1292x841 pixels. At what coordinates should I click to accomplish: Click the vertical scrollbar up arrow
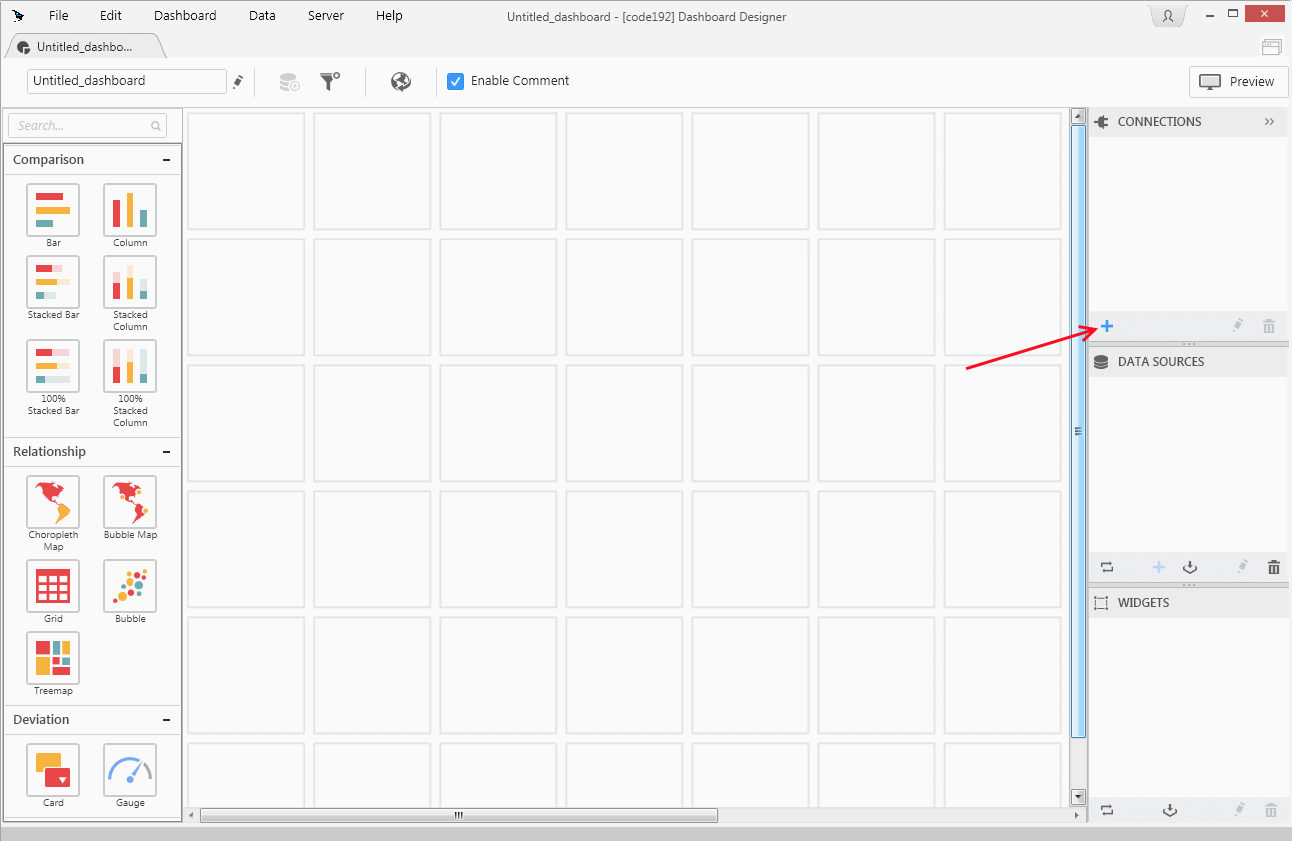1078,116
